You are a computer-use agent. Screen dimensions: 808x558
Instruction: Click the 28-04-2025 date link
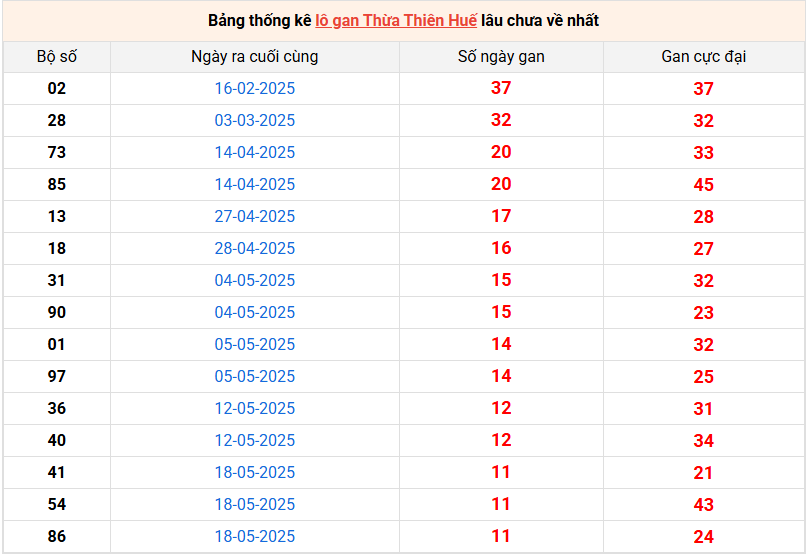pyautogui.click(x=255, y=248)
